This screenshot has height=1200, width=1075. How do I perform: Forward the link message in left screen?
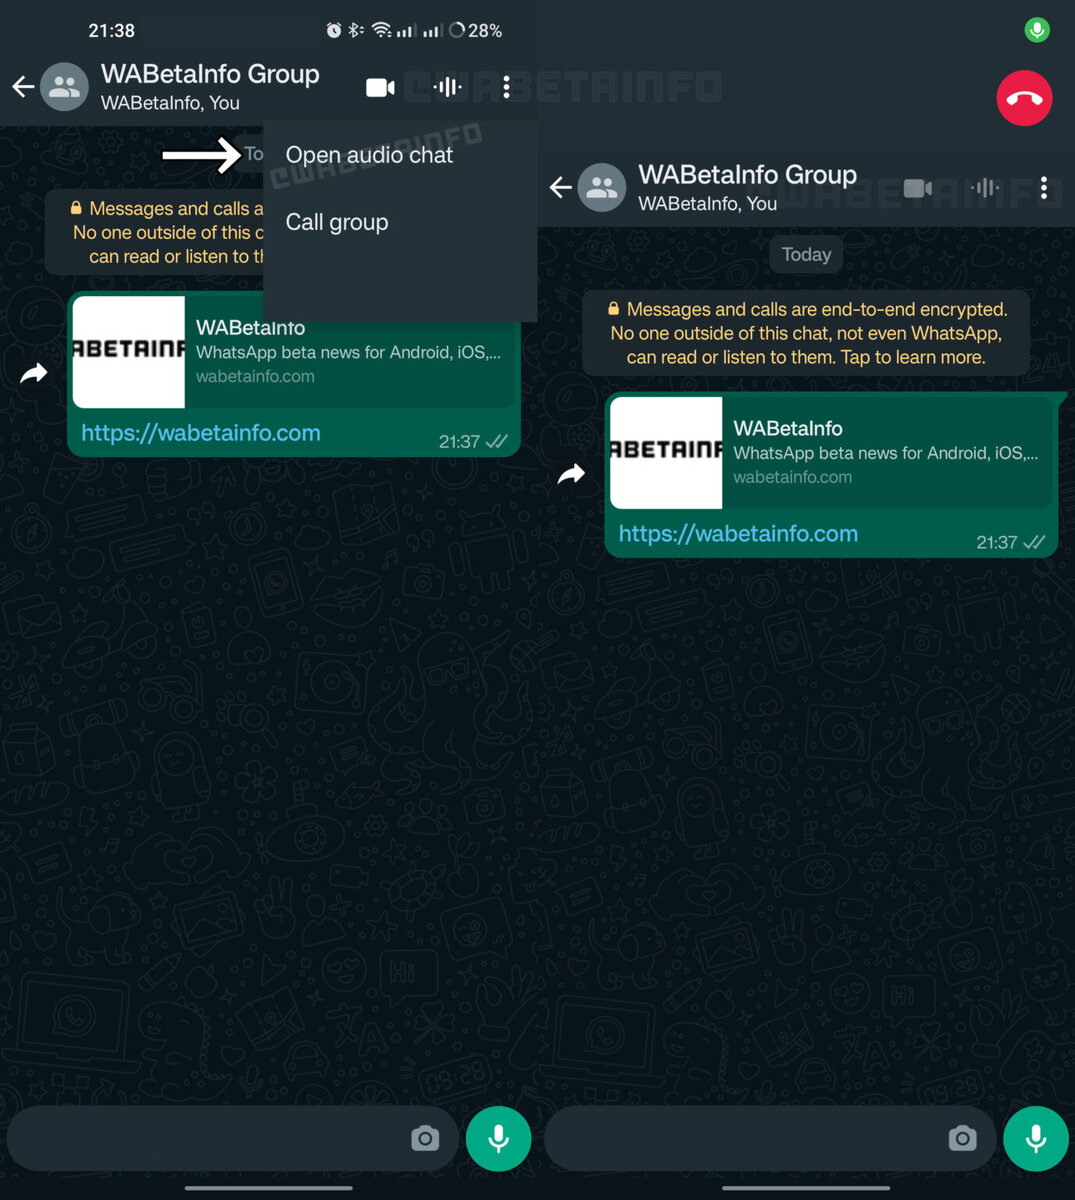point(34,374)
